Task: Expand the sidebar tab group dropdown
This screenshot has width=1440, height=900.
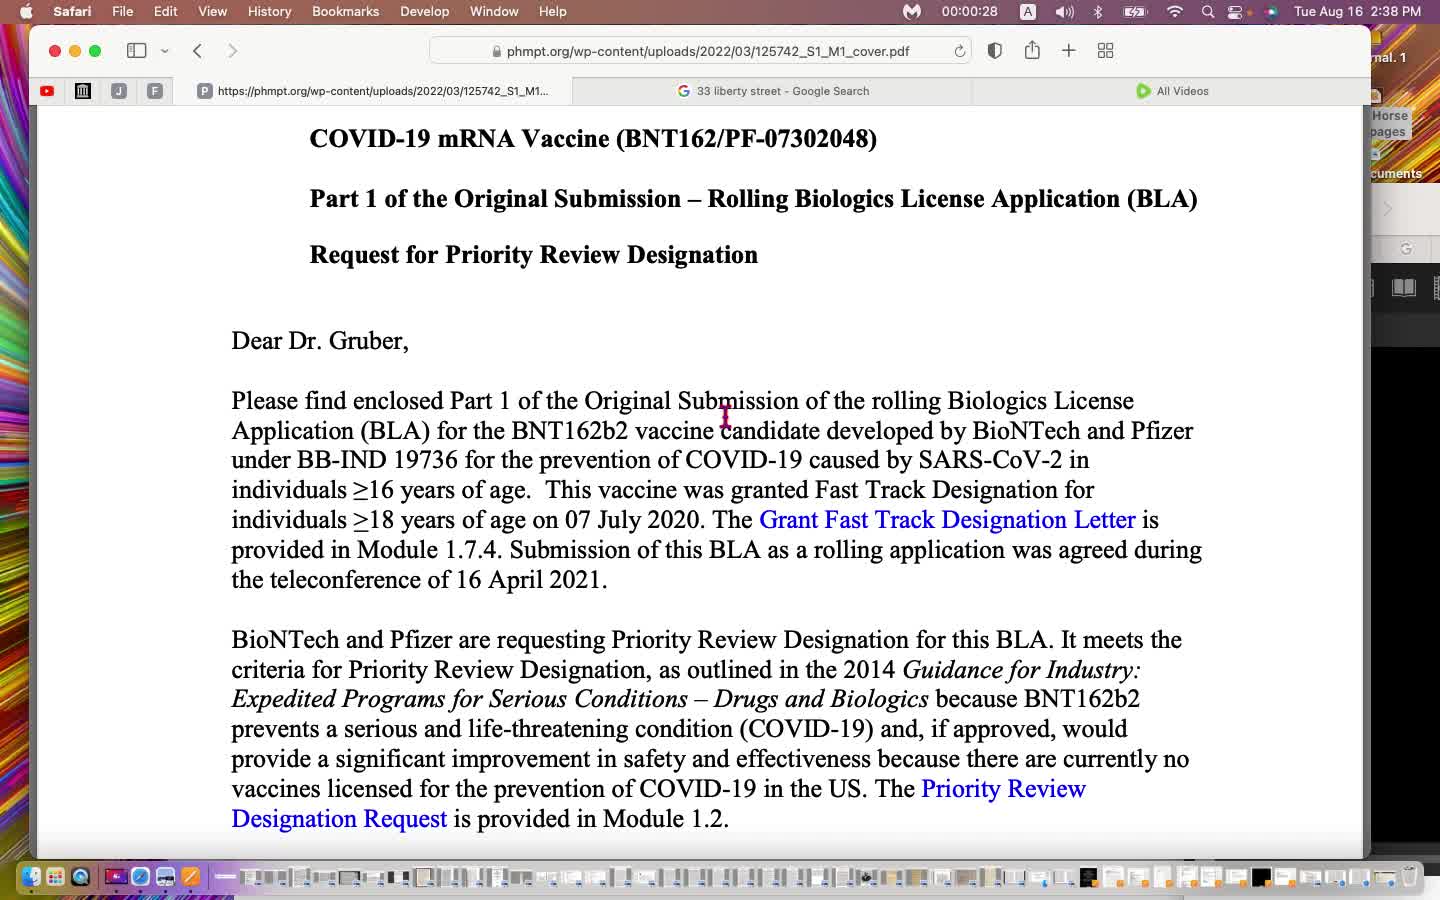Action: (165, 50)
